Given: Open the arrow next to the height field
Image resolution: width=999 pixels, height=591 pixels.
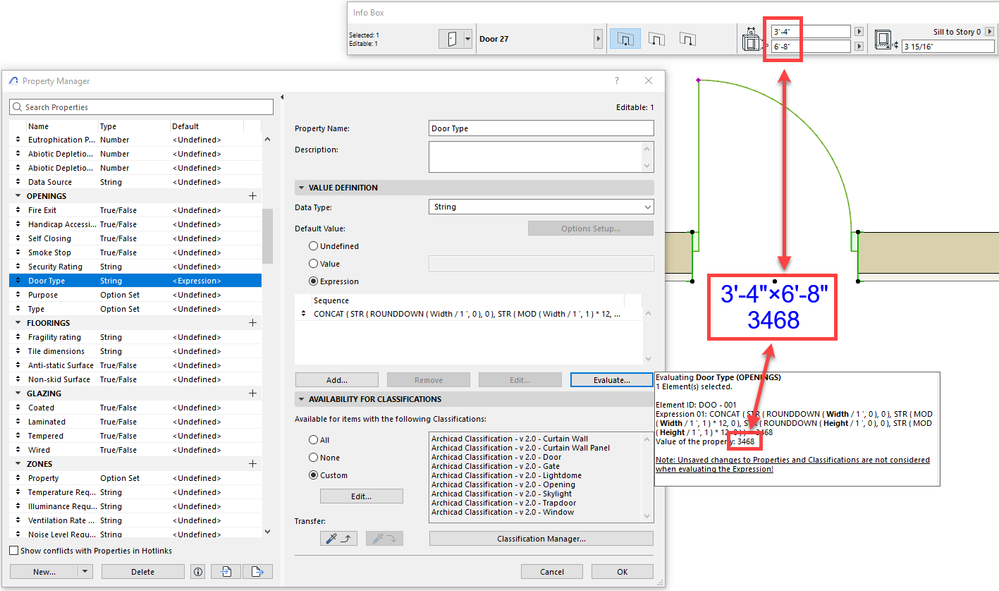Looking at the screenshot, I should pos(859,46).
